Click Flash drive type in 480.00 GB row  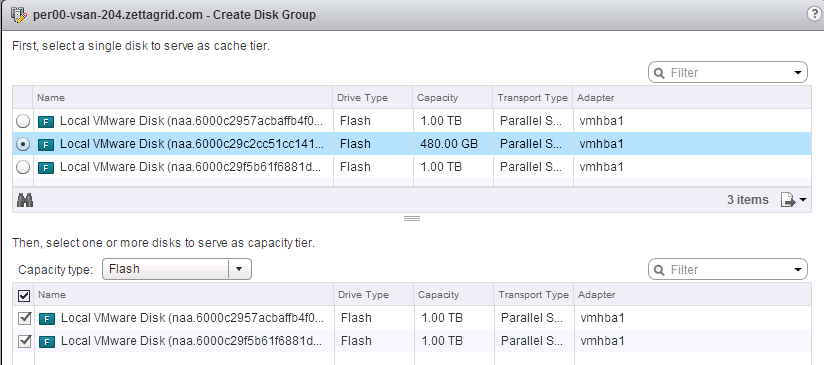(x=355, y=144)
